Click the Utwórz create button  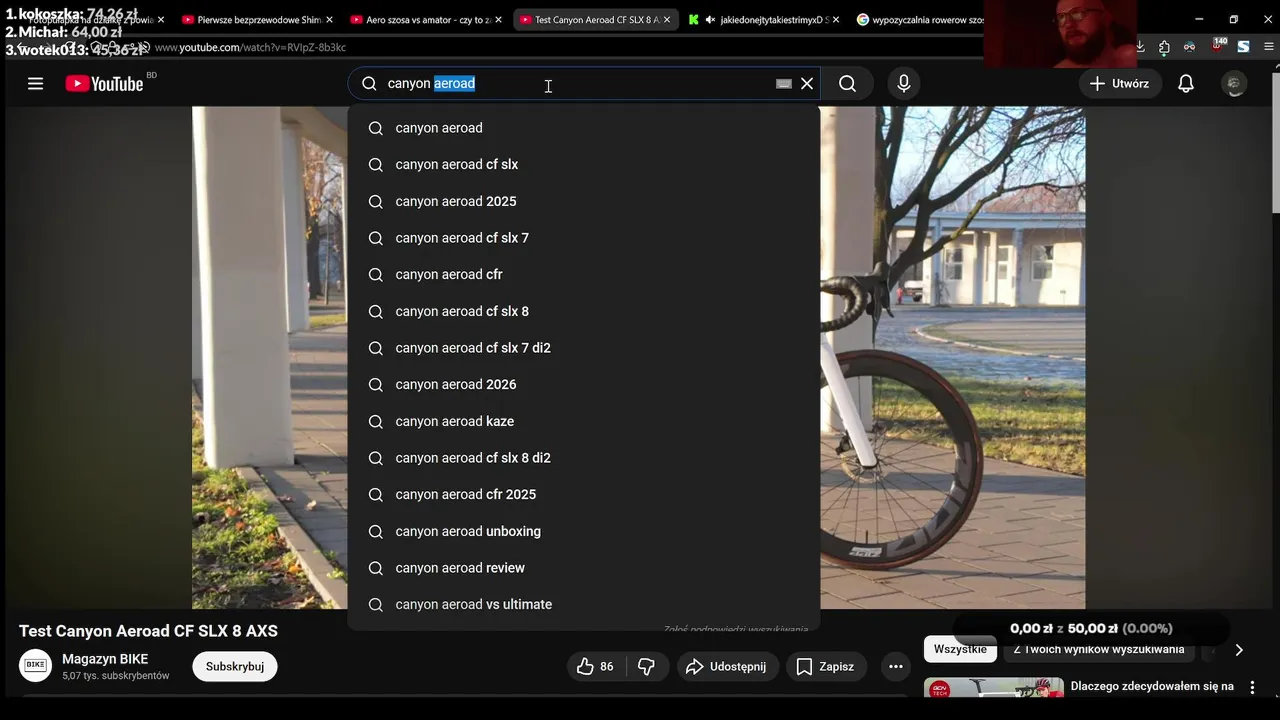pyautogui.click(x=1119, y=84)
